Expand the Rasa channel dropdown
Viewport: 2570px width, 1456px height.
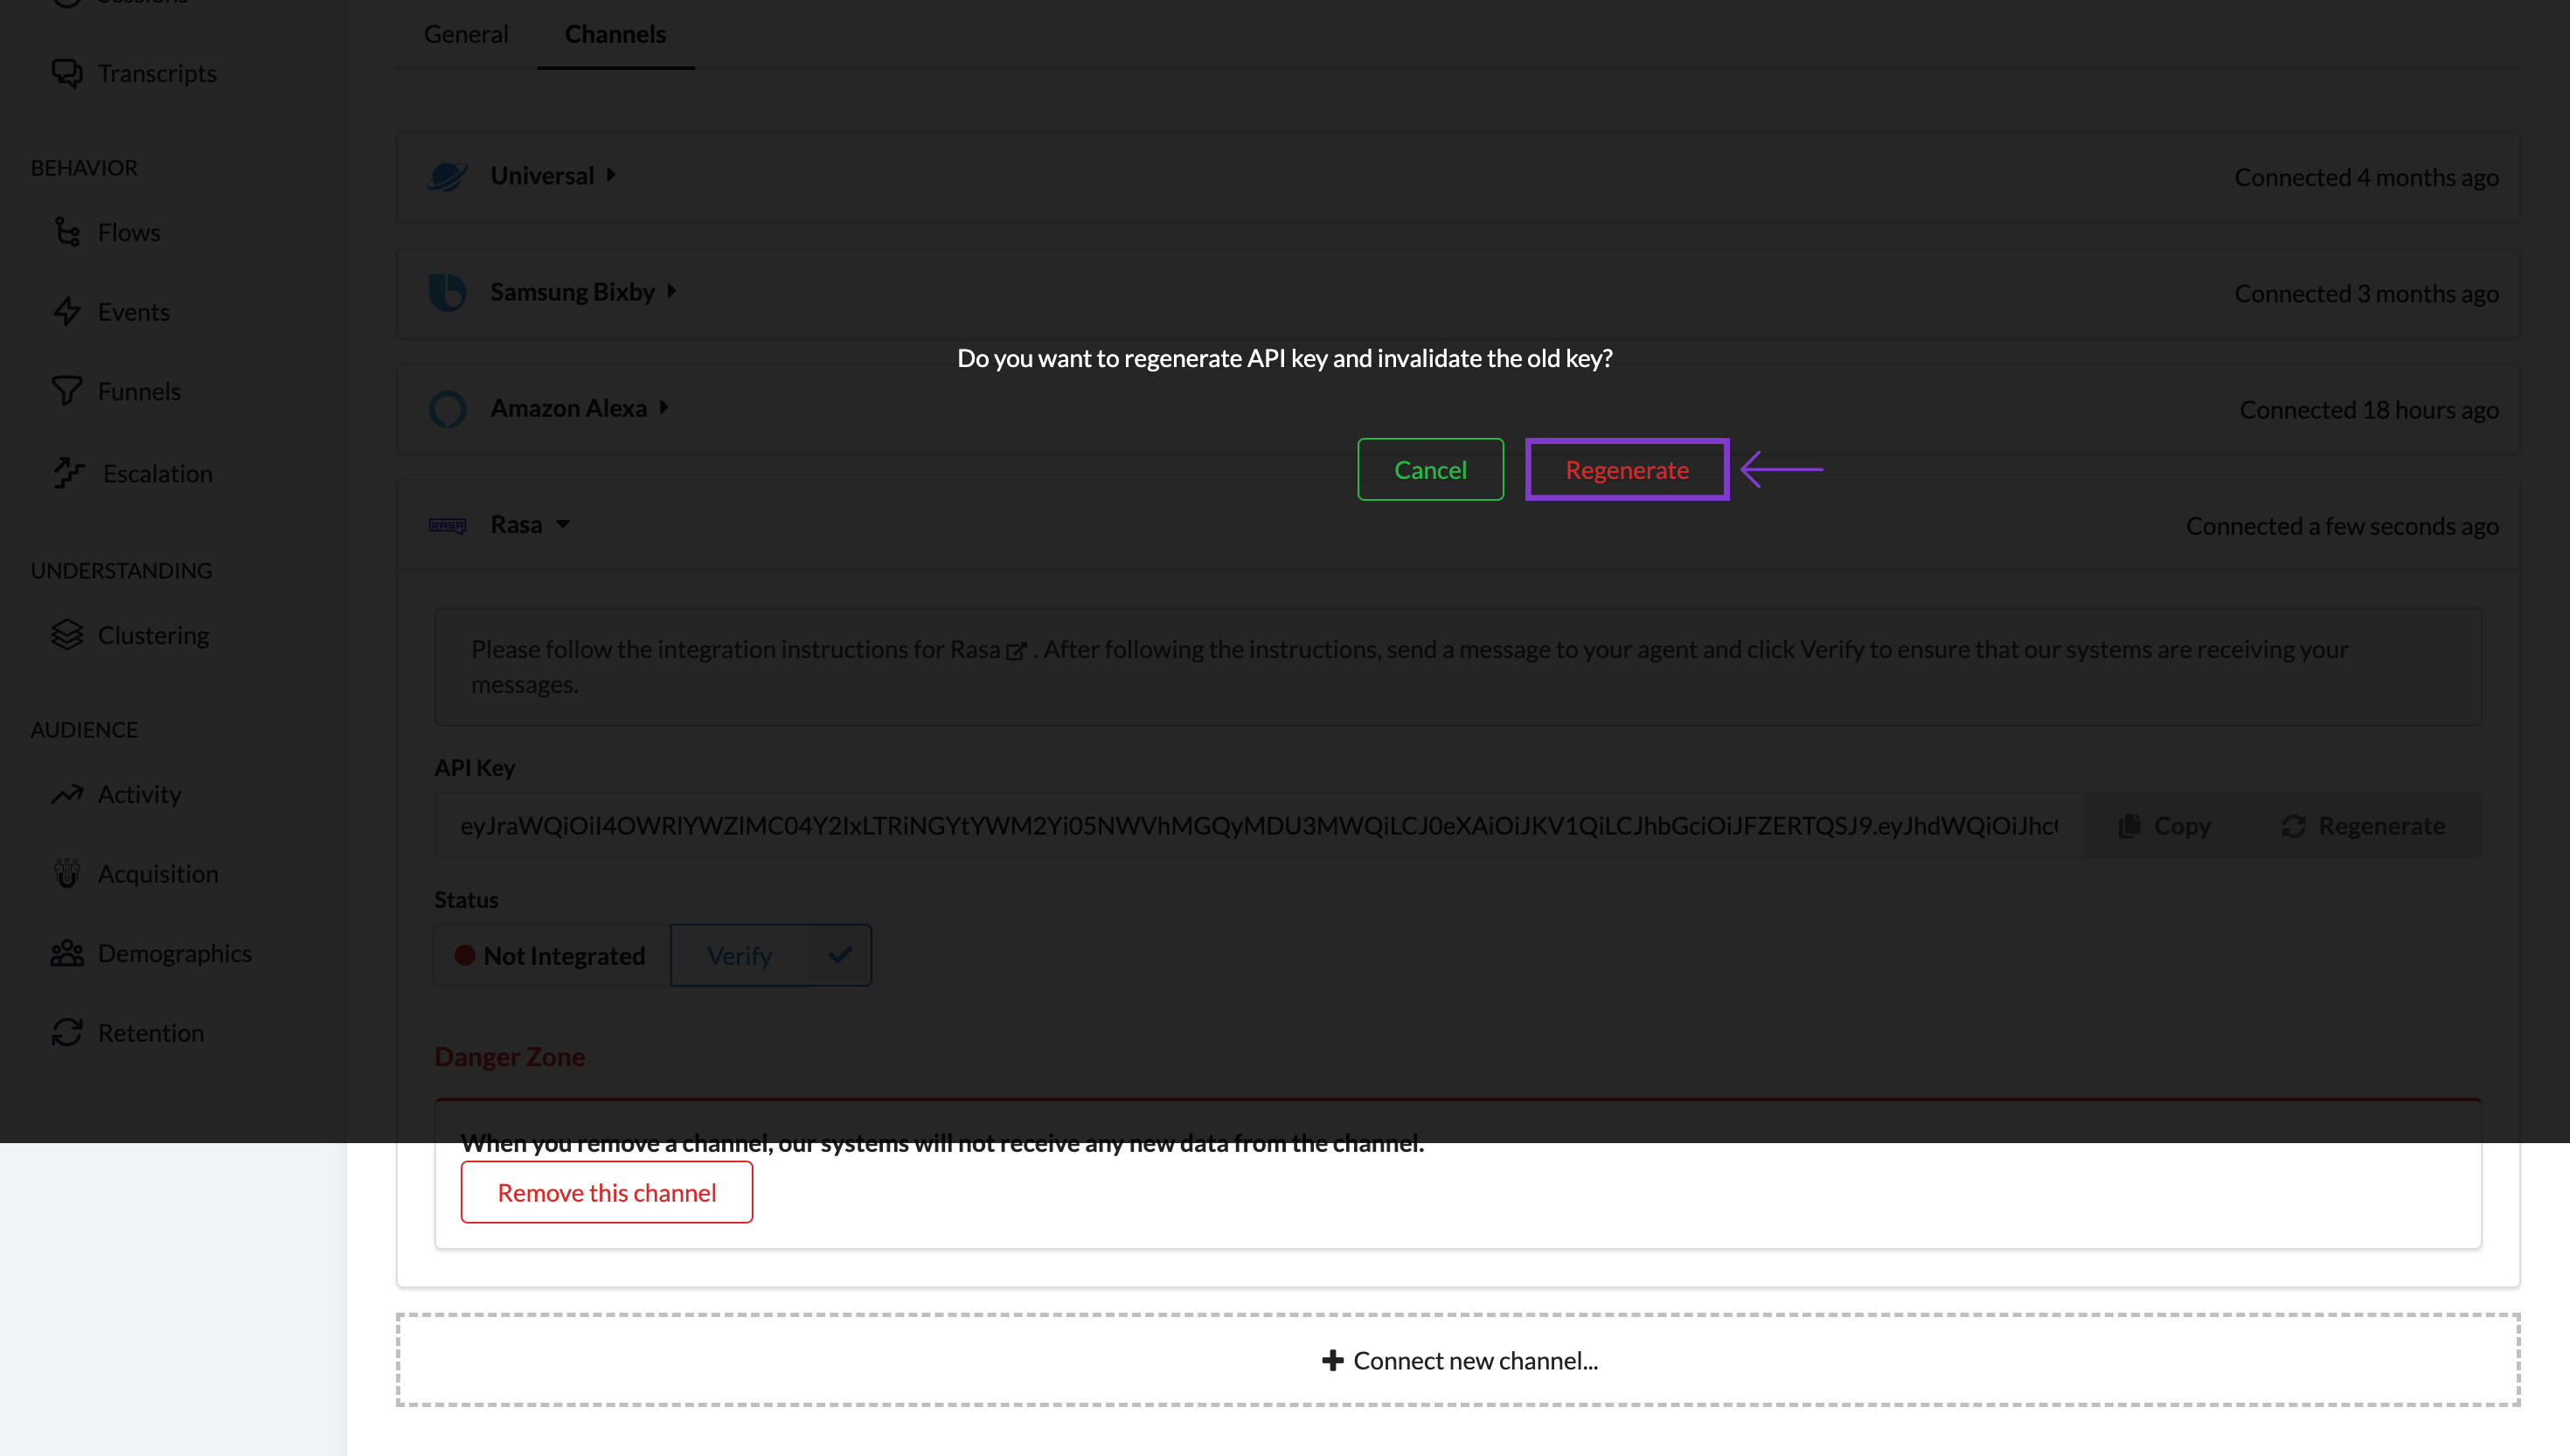coord(563,524)
